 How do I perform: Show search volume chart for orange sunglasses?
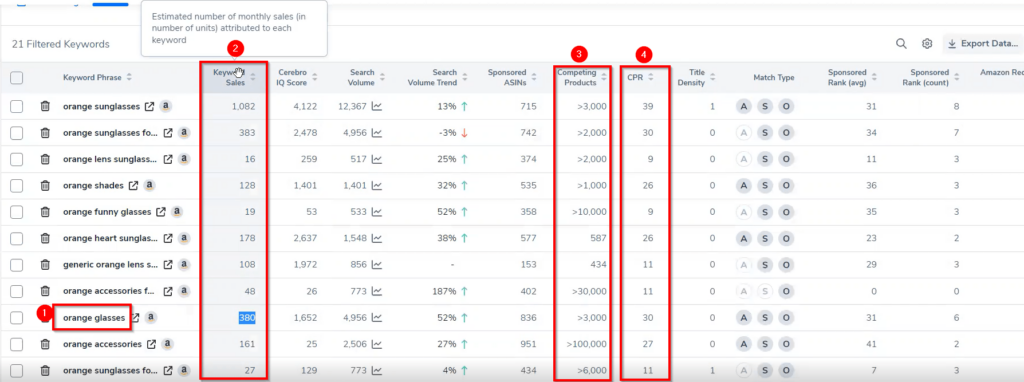coord(377,106)
